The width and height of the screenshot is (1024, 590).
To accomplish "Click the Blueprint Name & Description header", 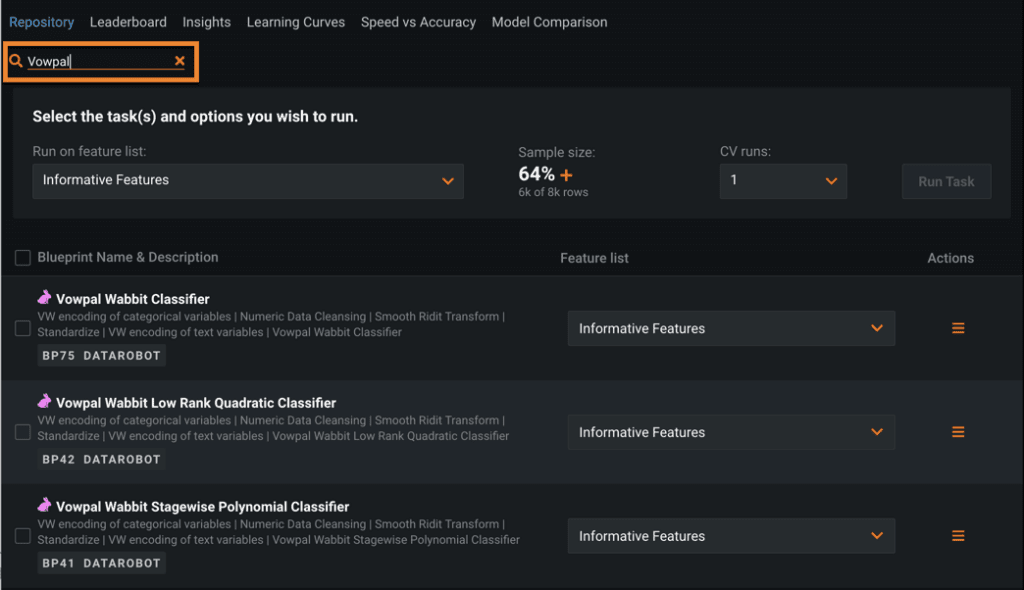I will [128, 257].
